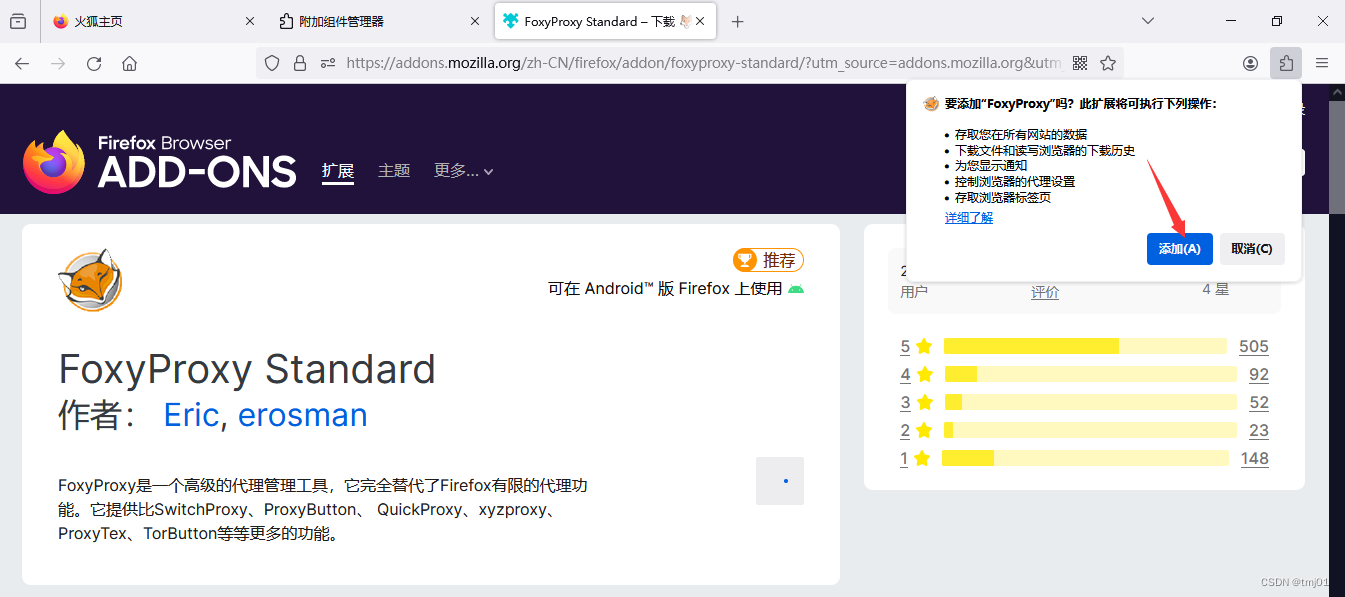Go to the home page icon
Screen dimensions: 1345x597
coord(129,63)
